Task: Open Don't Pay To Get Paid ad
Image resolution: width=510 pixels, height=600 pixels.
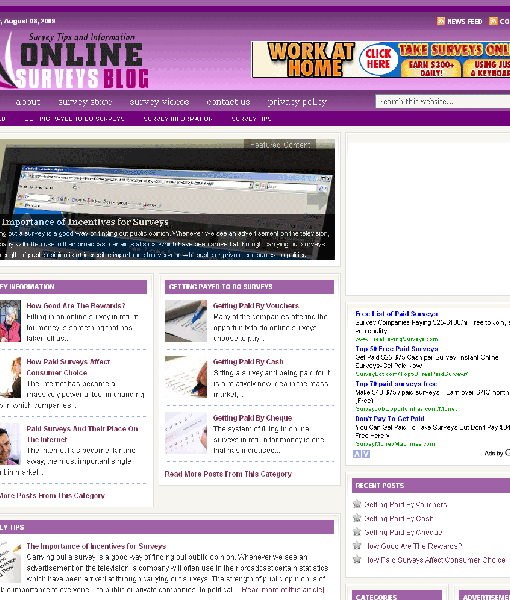Action: click(390, 419)
